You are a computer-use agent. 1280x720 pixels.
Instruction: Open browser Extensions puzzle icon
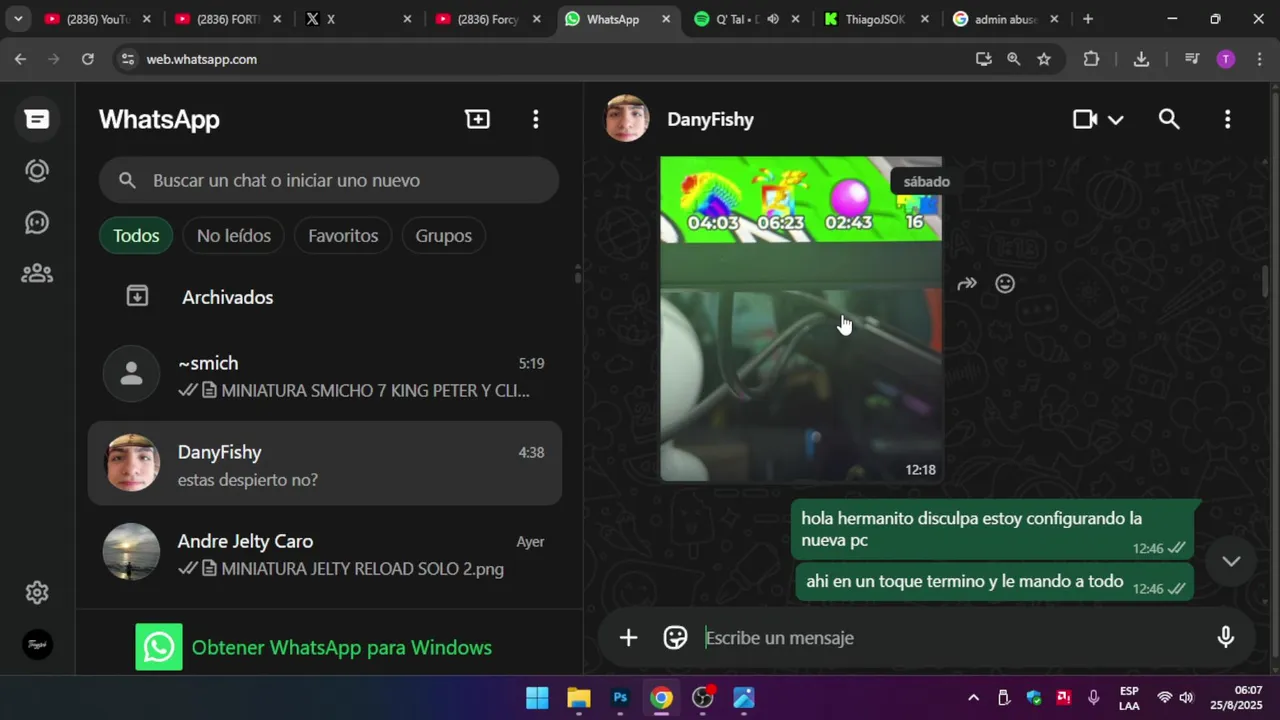tap(1091, 59)
